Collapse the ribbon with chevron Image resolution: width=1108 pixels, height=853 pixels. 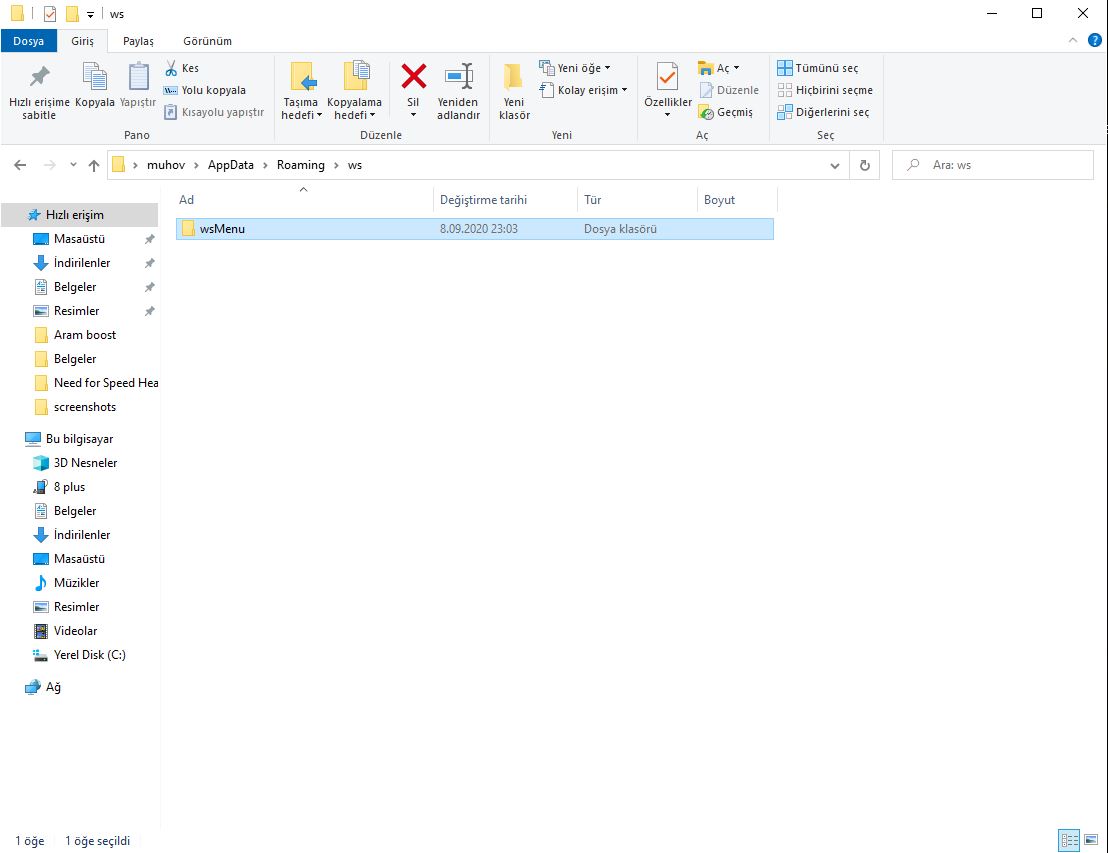[1073, 40]
